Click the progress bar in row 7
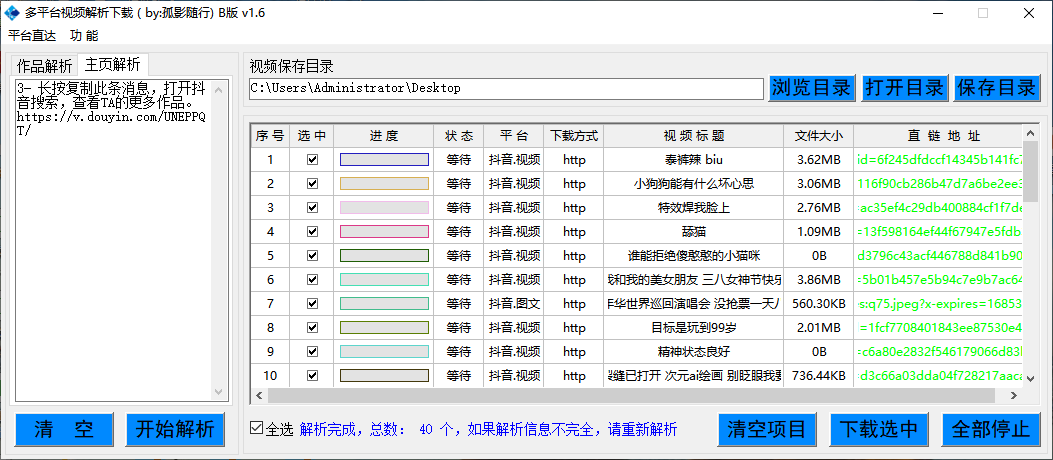This screenshot has width=1053, height=460. point(384,304)
